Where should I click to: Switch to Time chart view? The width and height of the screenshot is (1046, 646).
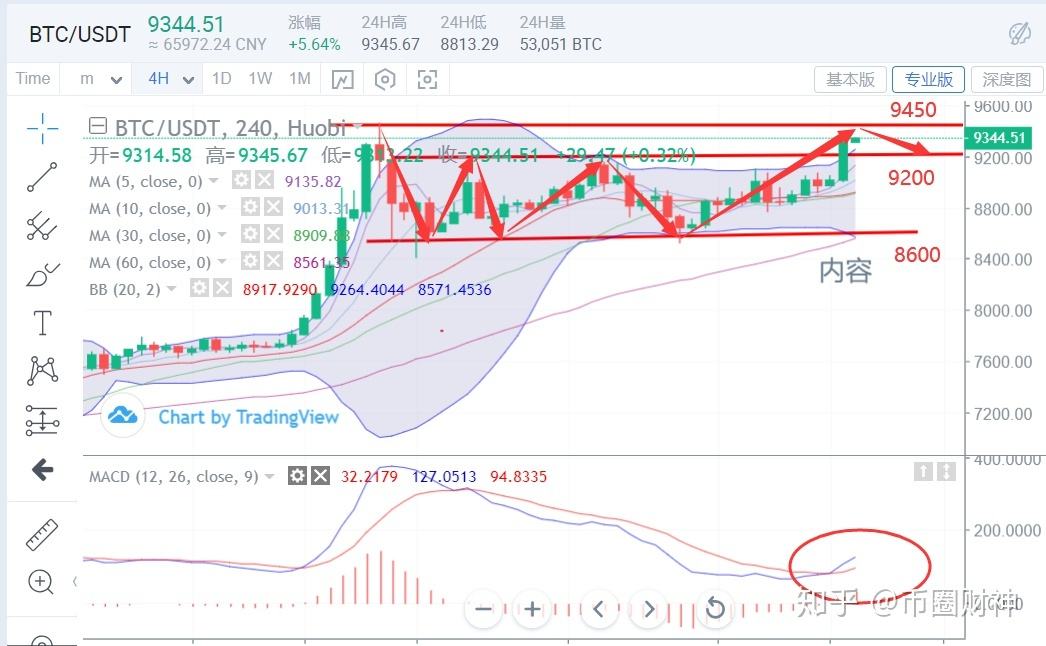click(x=33, y=79)
